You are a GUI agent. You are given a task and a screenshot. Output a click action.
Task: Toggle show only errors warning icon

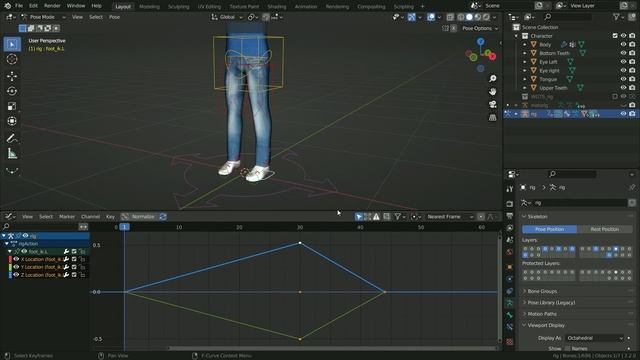pyautogui.click(x=376, y=217)
